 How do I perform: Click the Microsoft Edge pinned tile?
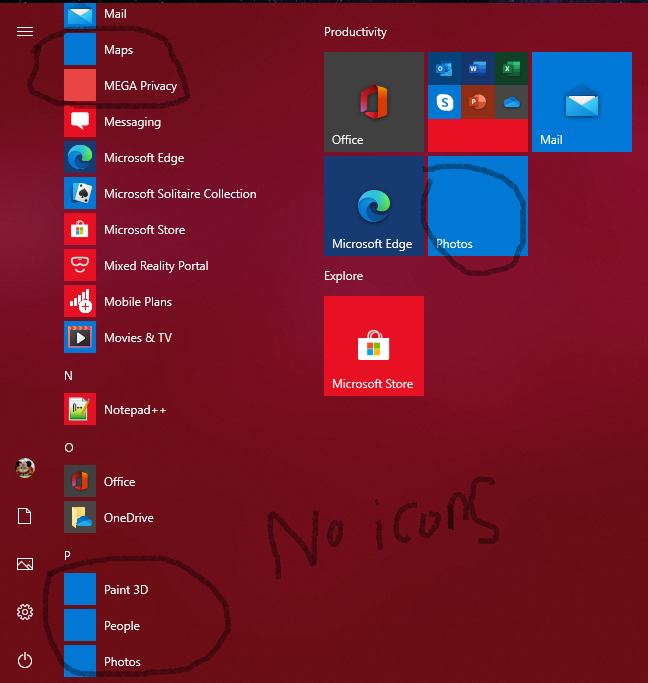click(374, 206)
